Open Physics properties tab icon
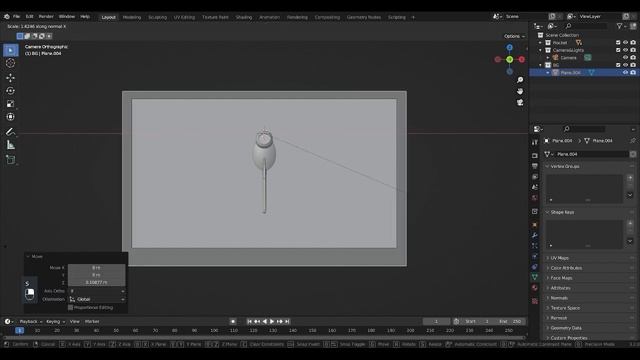The width and height of the screenshot is (640, 360). point(535,256)
